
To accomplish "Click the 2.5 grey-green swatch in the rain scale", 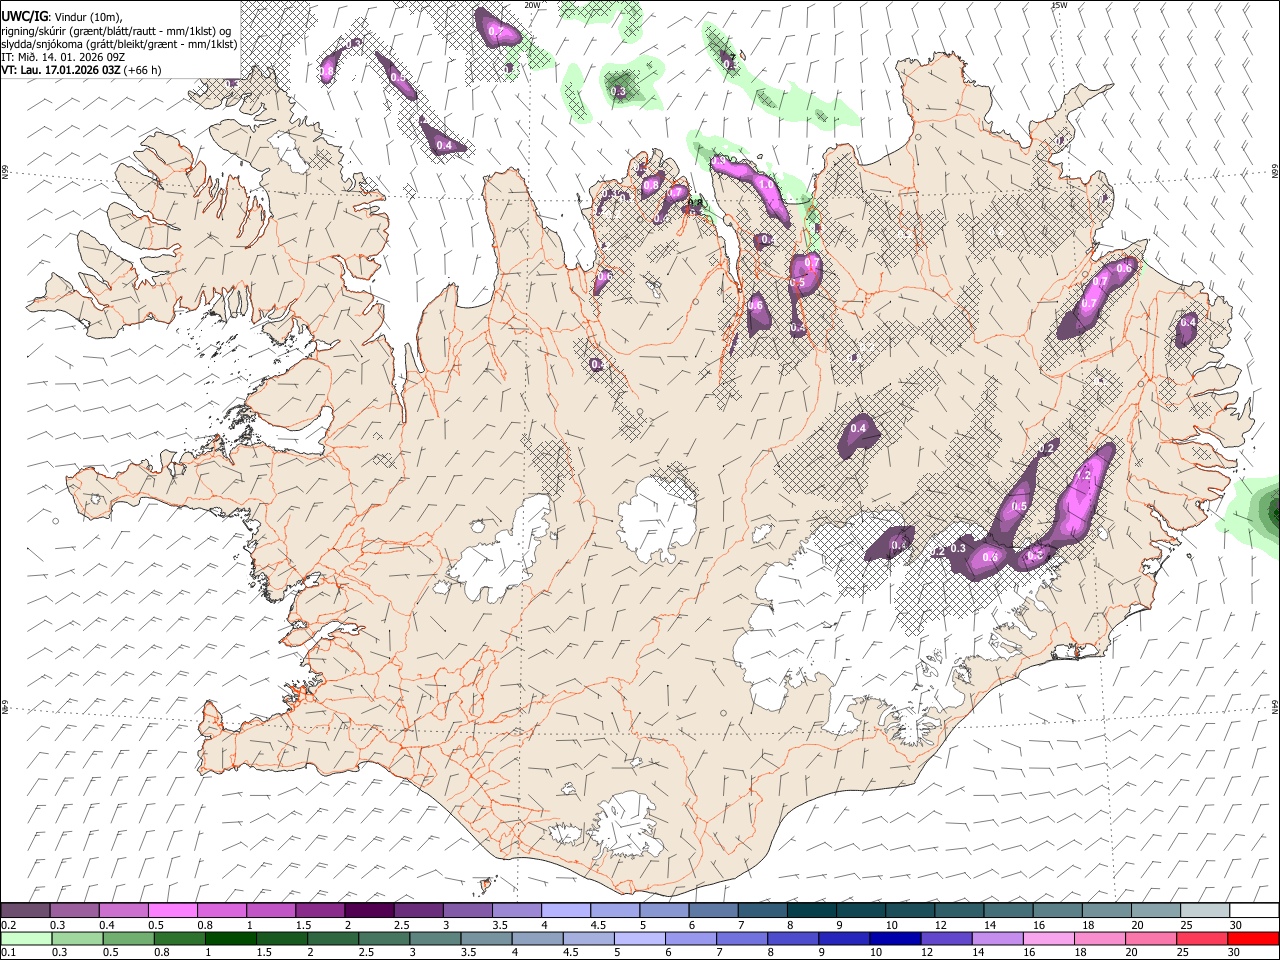I will pos(383,939).
